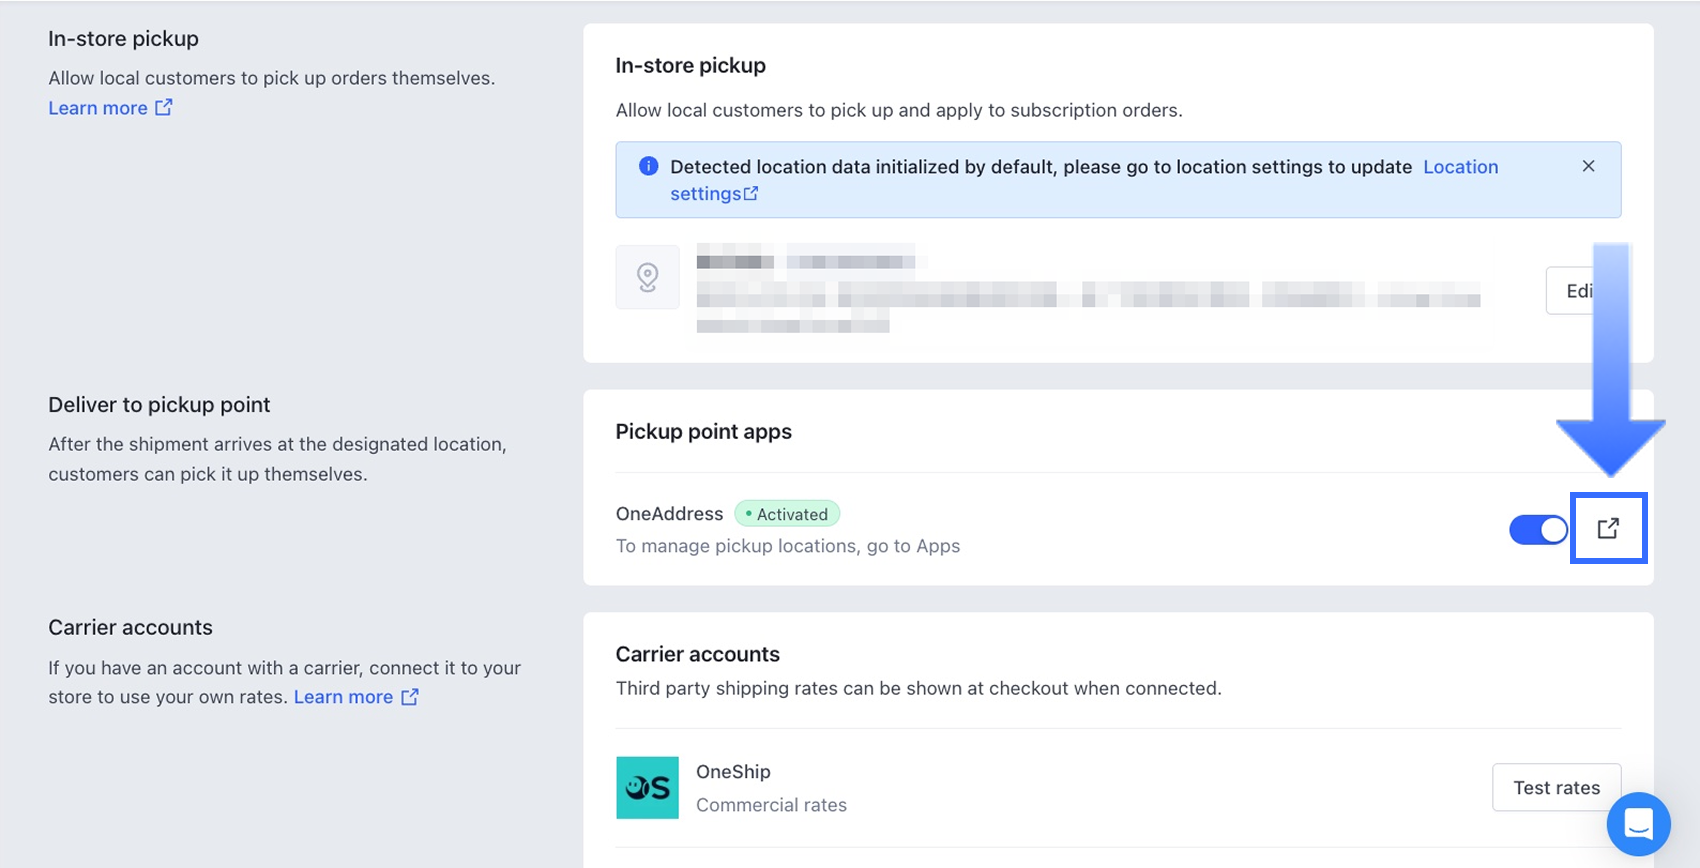Edit the in-store pickup location
Viewport: 1700px width, 868px height.
(x=1575, y=291)
